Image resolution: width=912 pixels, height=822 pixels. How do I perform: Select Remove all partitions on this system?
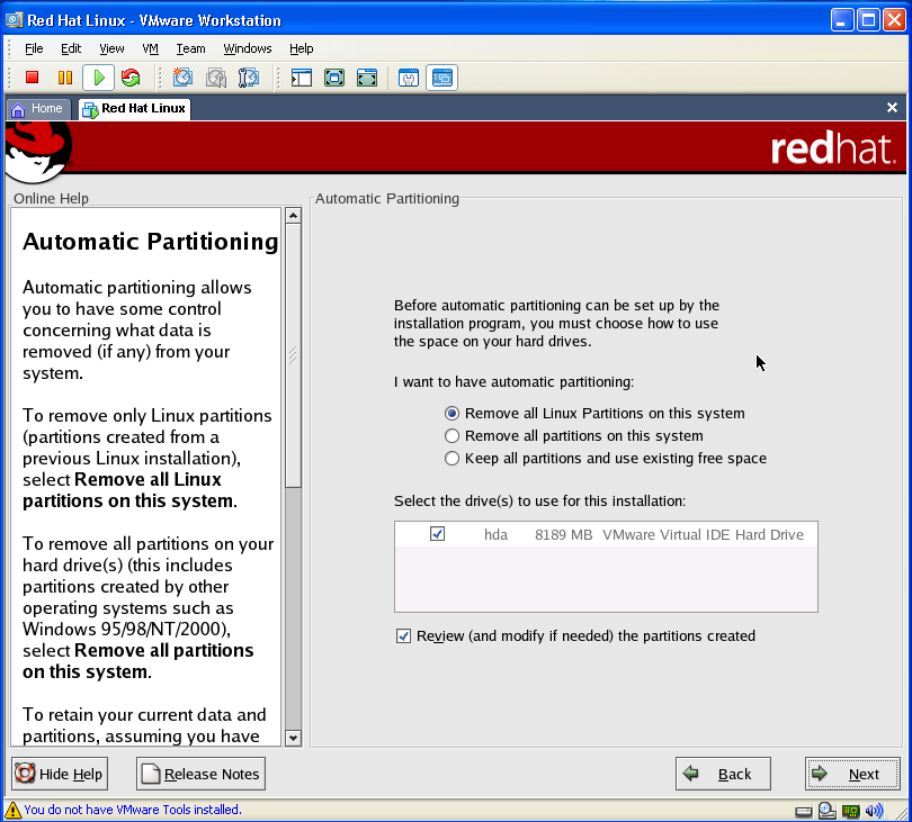click(x=452, y=436)
